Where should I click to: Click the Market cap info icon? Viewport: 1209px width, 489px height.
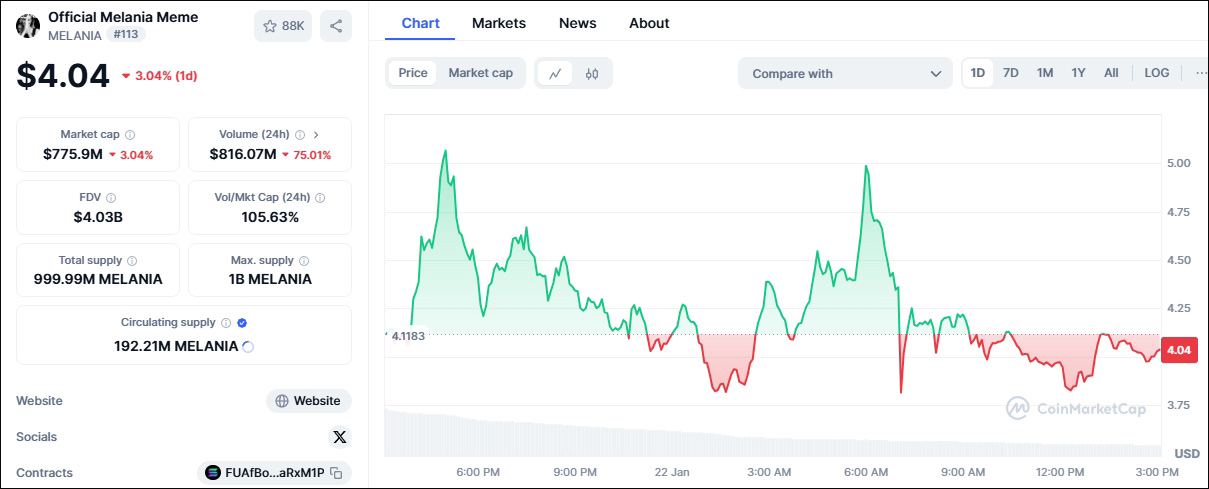(130, 135)
